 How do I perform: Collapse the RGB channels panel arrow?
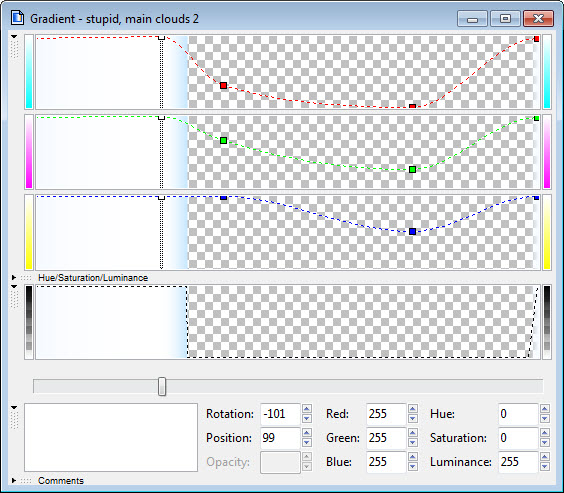[x=14, y=37]
